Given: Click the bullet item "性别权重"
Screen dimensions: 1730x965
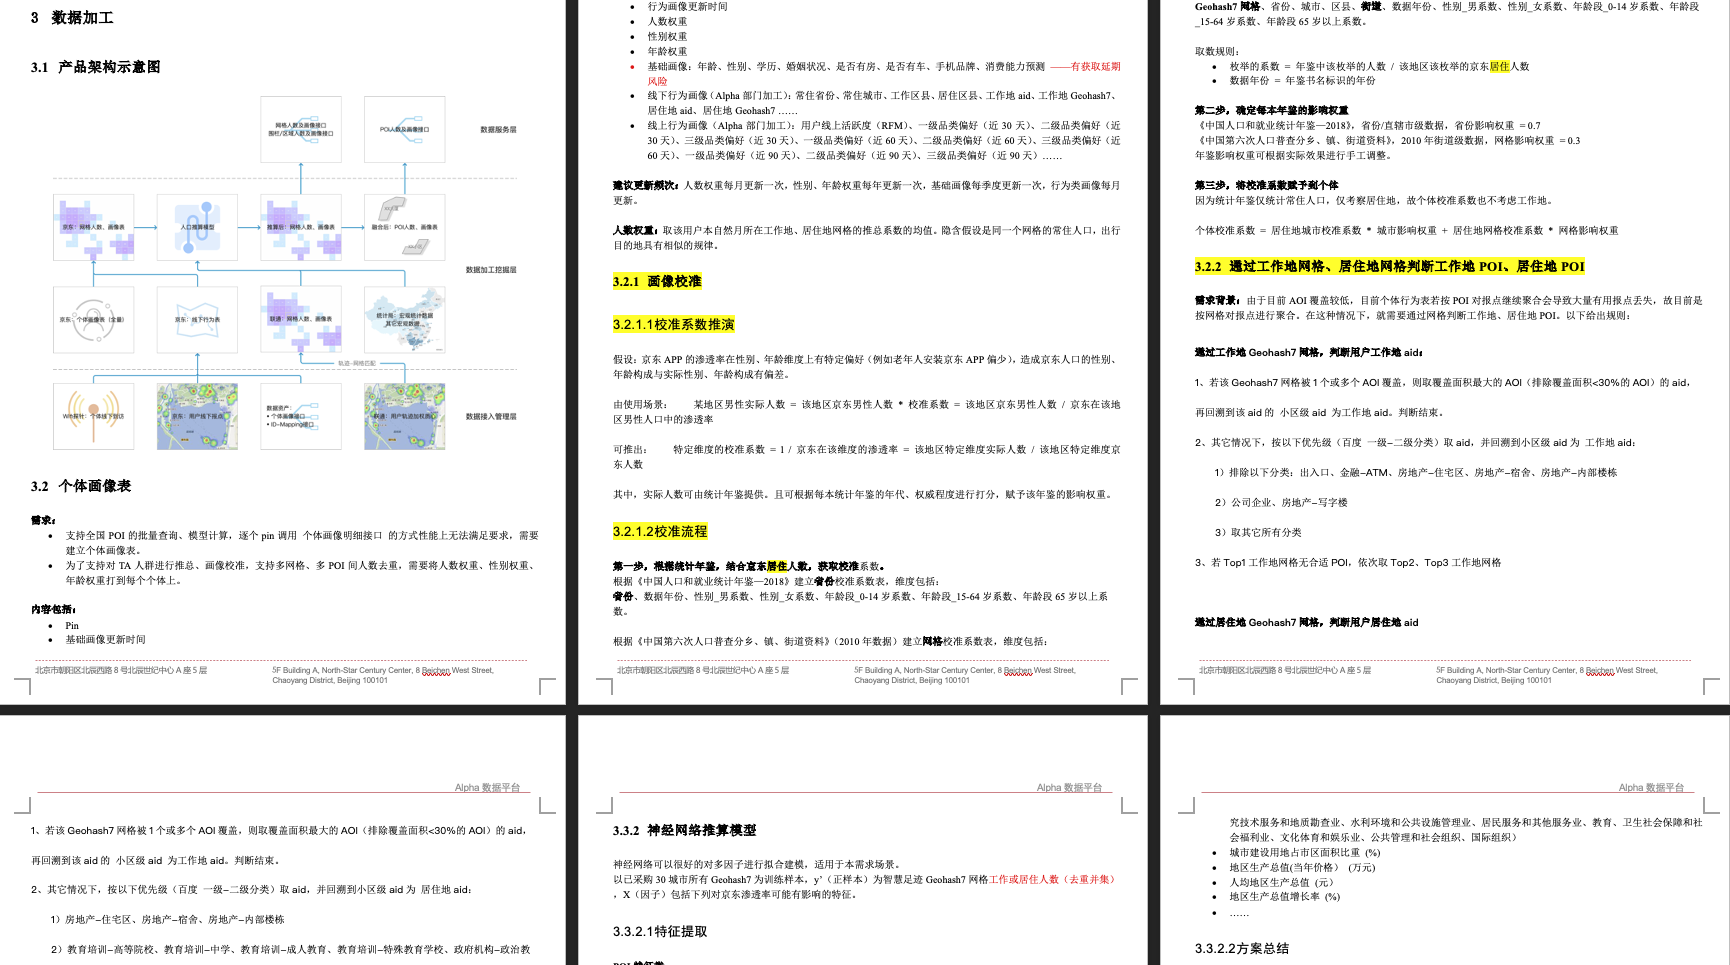Looking at the screenshot, I should click(667, 36).
